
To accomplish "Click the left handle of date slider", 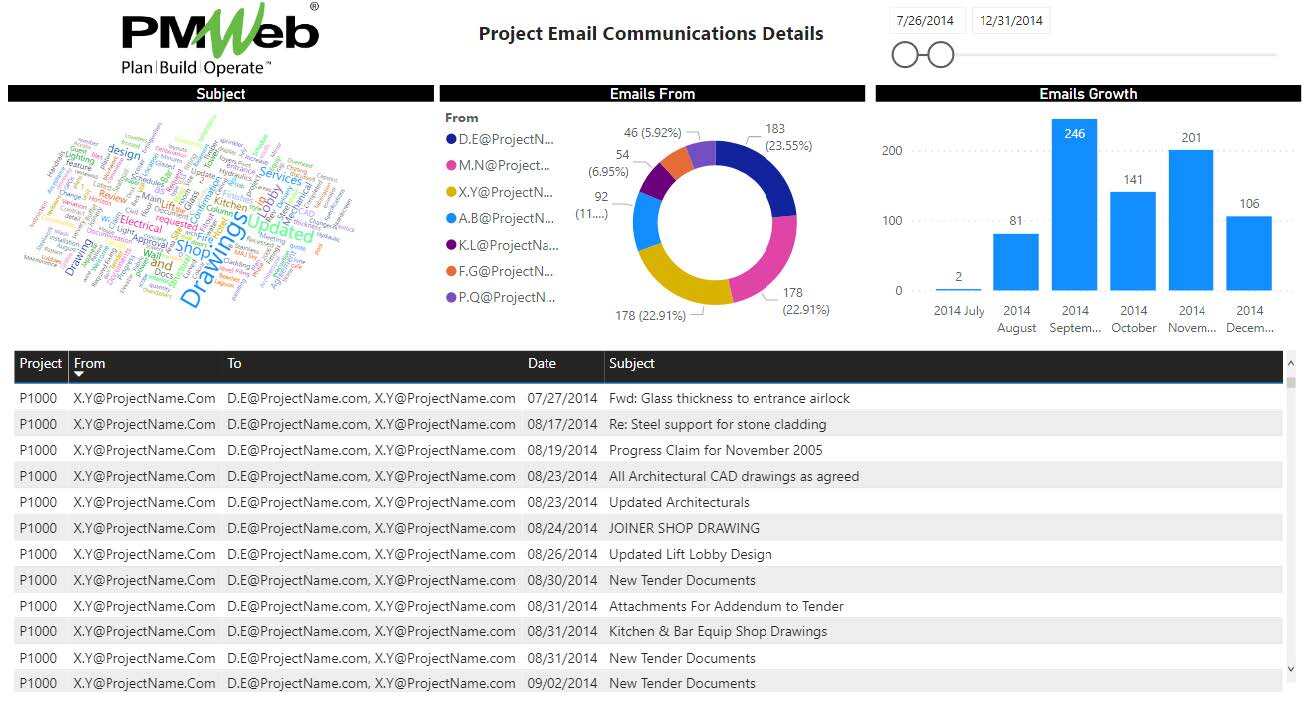I will pyautogui.click(x=905, y=55).
